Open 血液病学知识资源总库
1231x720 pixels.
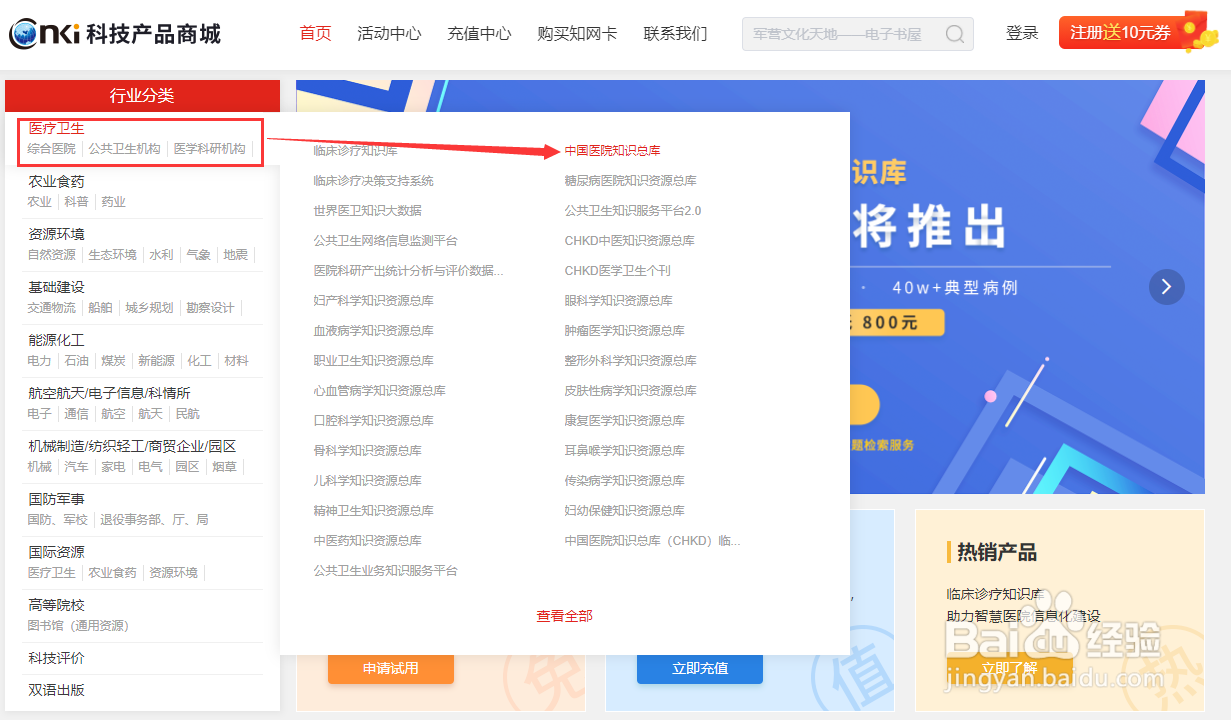[x=373, y=331]
